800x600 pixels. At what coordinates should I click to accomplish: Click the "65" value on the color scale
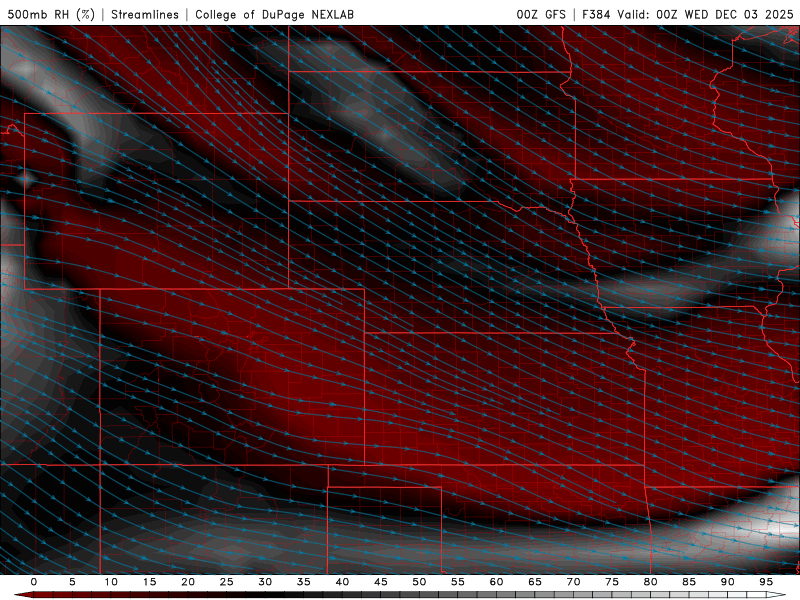(535, 582)
